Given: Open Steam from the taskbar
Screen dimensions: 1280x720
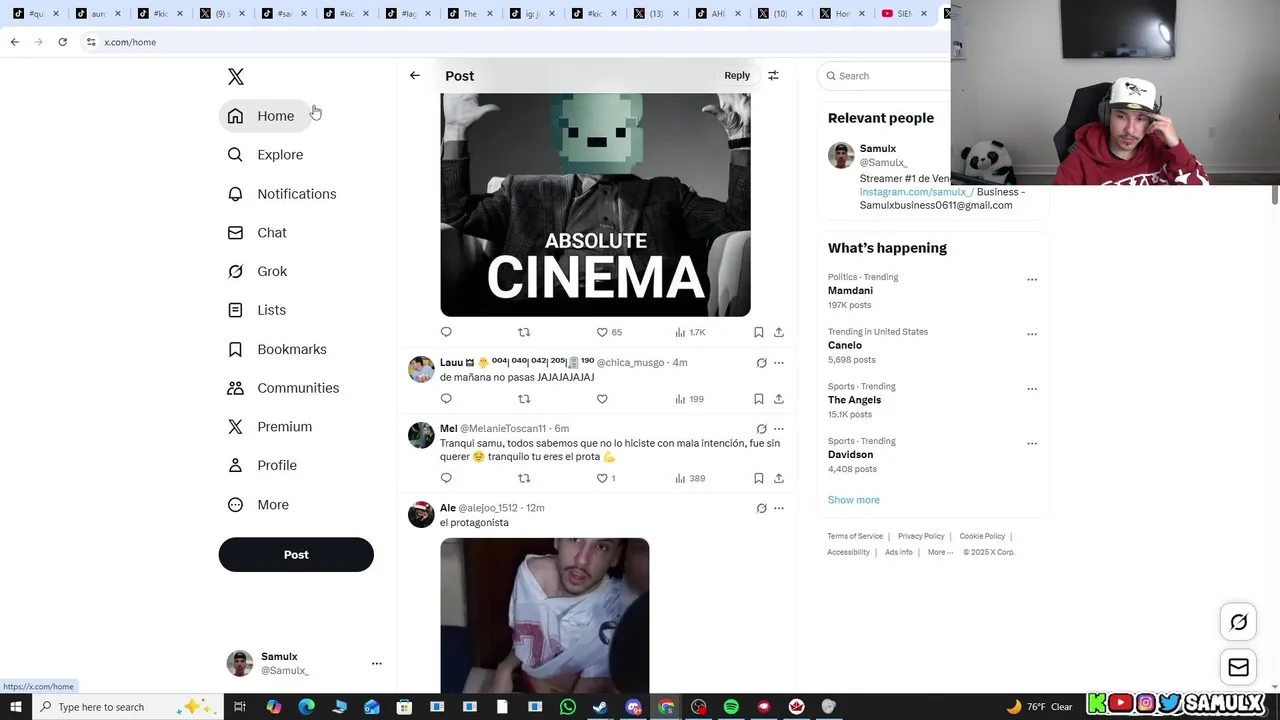Looking at the screenshot, I should [600, 707].
